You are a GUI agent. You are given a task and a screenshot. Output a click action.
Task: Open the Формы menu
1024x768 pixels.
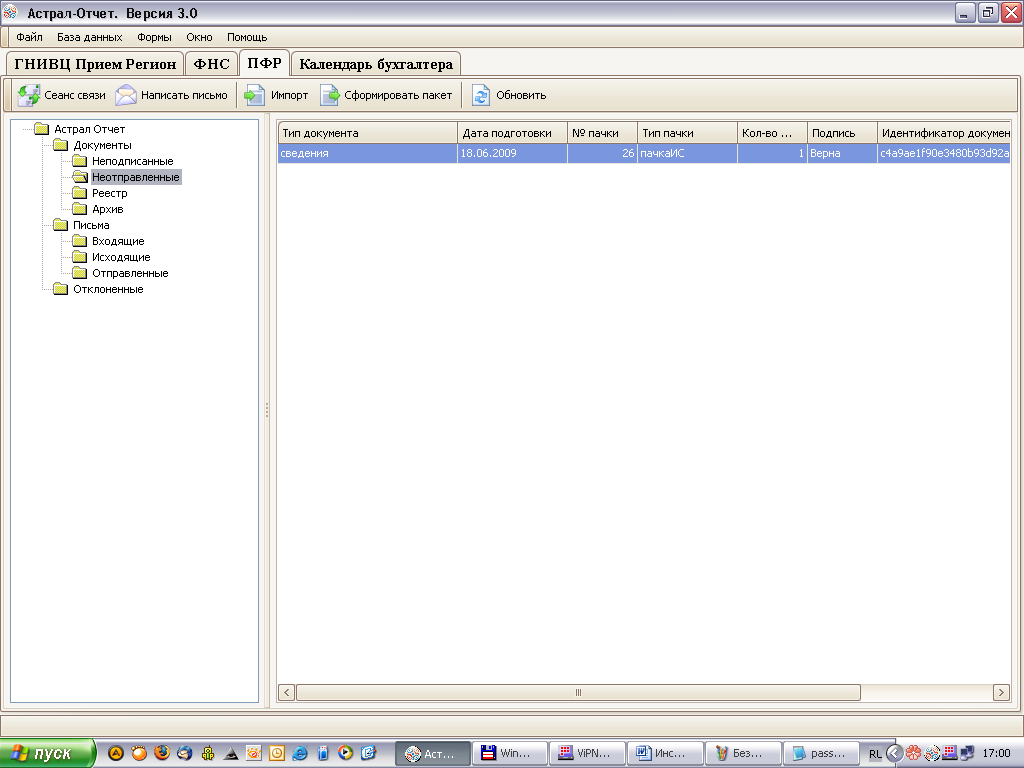(x=154, y=37)
